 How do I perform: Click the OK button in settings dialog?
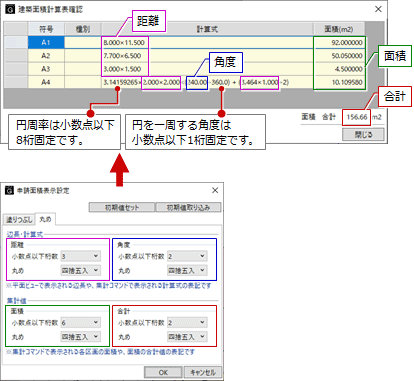pyautogui.click(x=163, y=372)
